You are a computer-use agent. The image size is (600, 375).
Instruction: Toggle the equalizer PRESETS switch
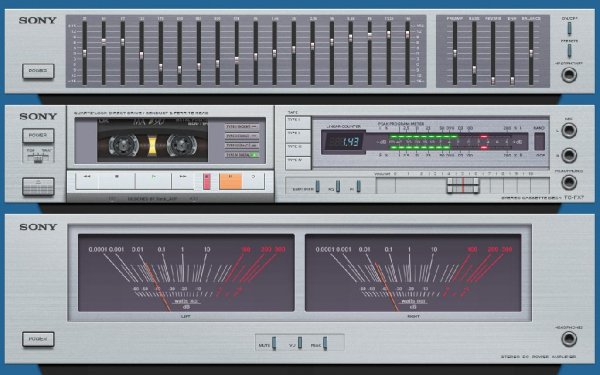click(569, 51)
